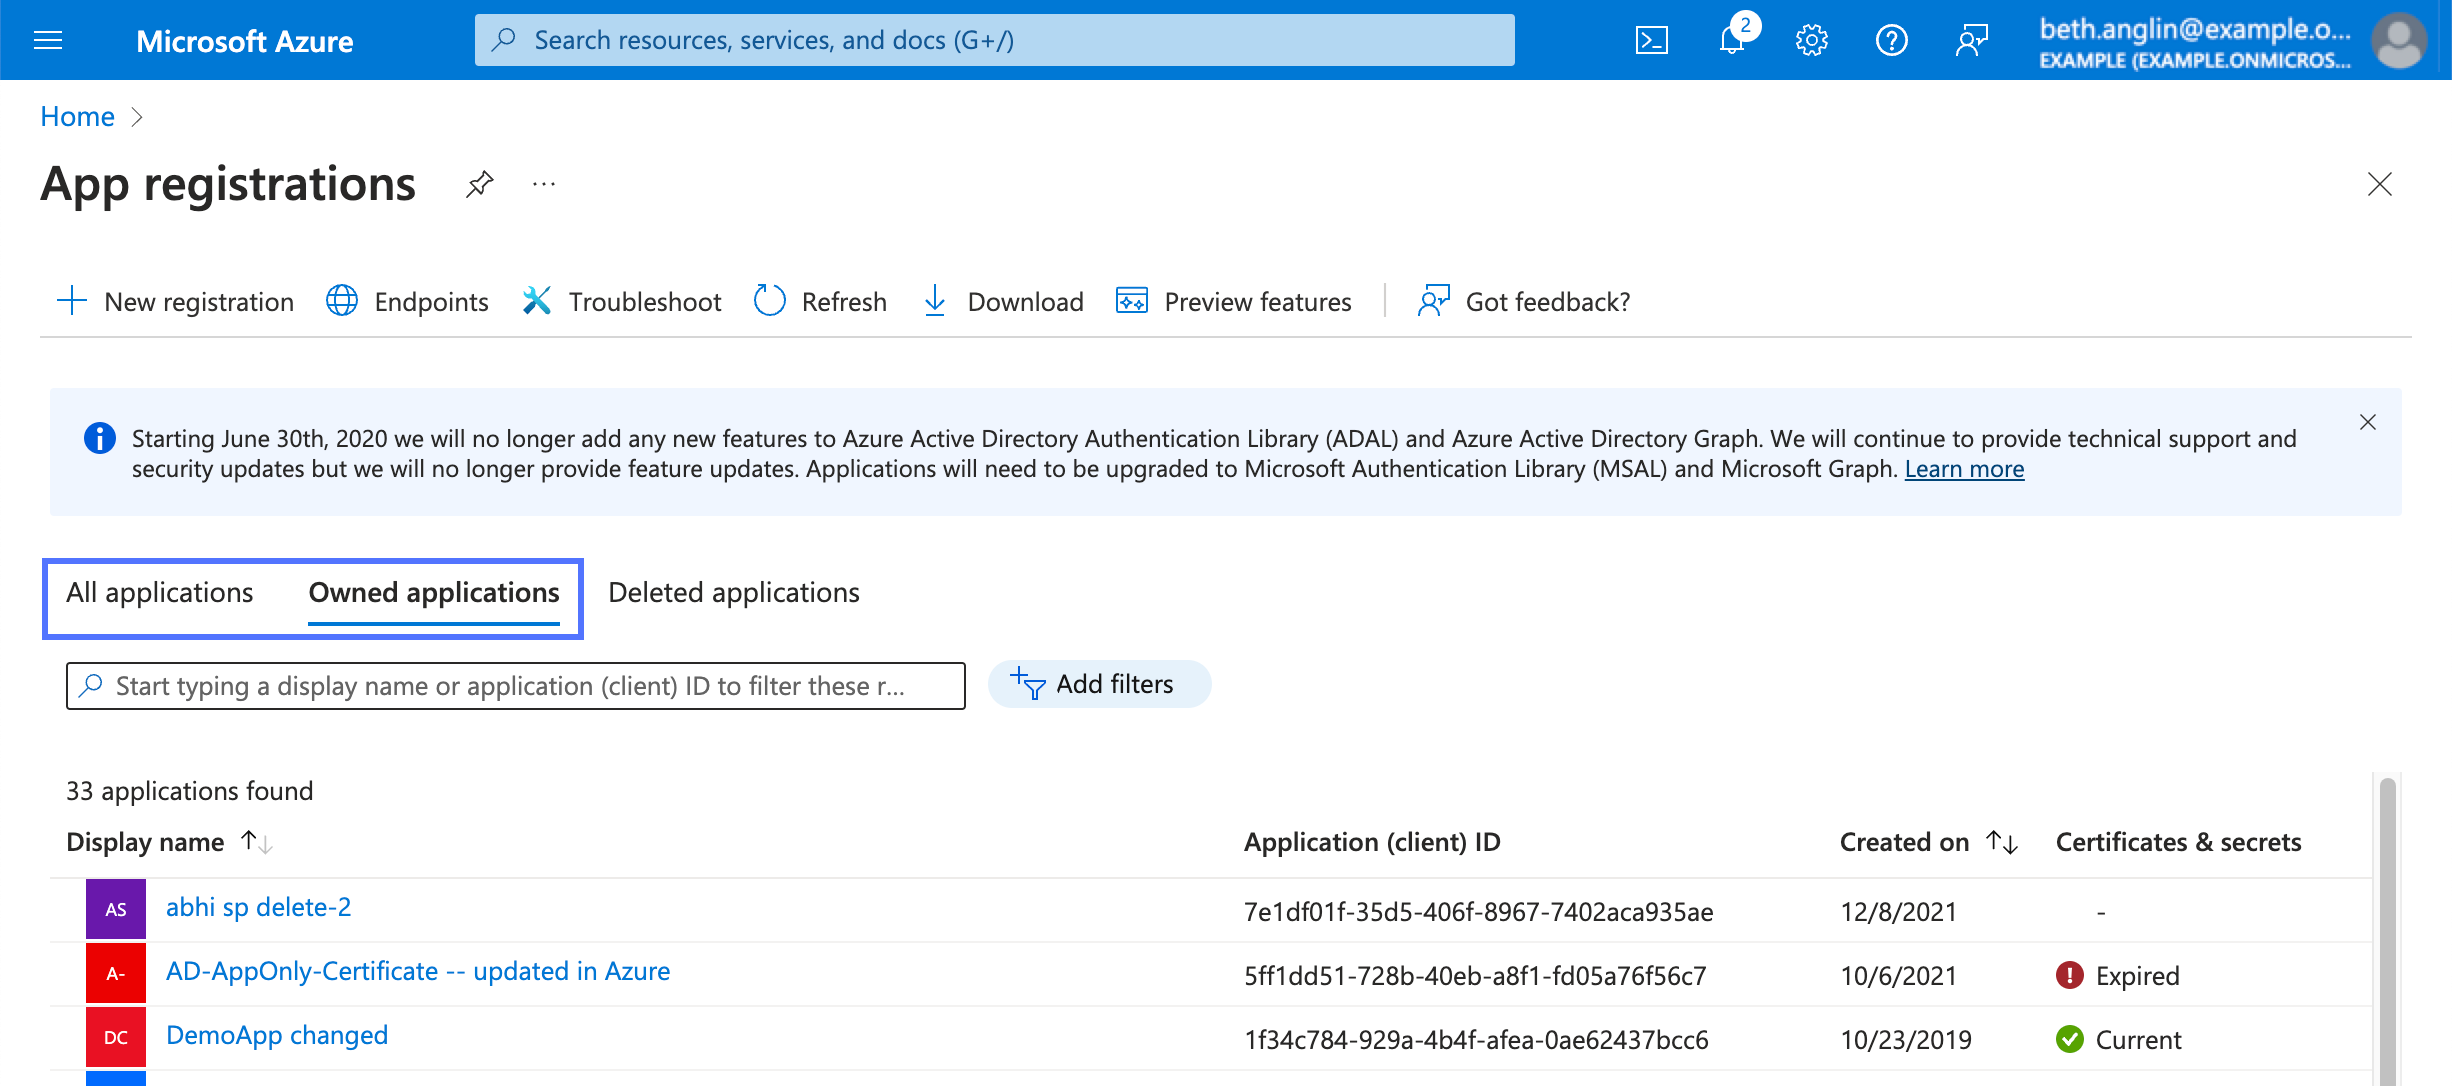Click the user account avatar
This screenshot has height=1086, width=2452.
coord(2400,40)
